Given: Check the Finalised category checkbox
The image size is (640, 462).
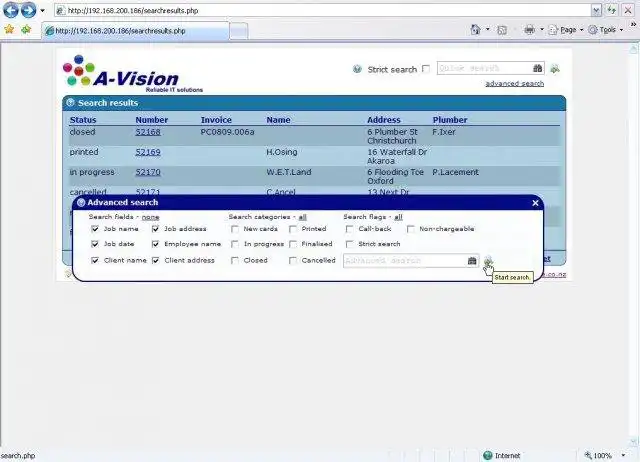Looking at the screenshot, I should 293,244.
